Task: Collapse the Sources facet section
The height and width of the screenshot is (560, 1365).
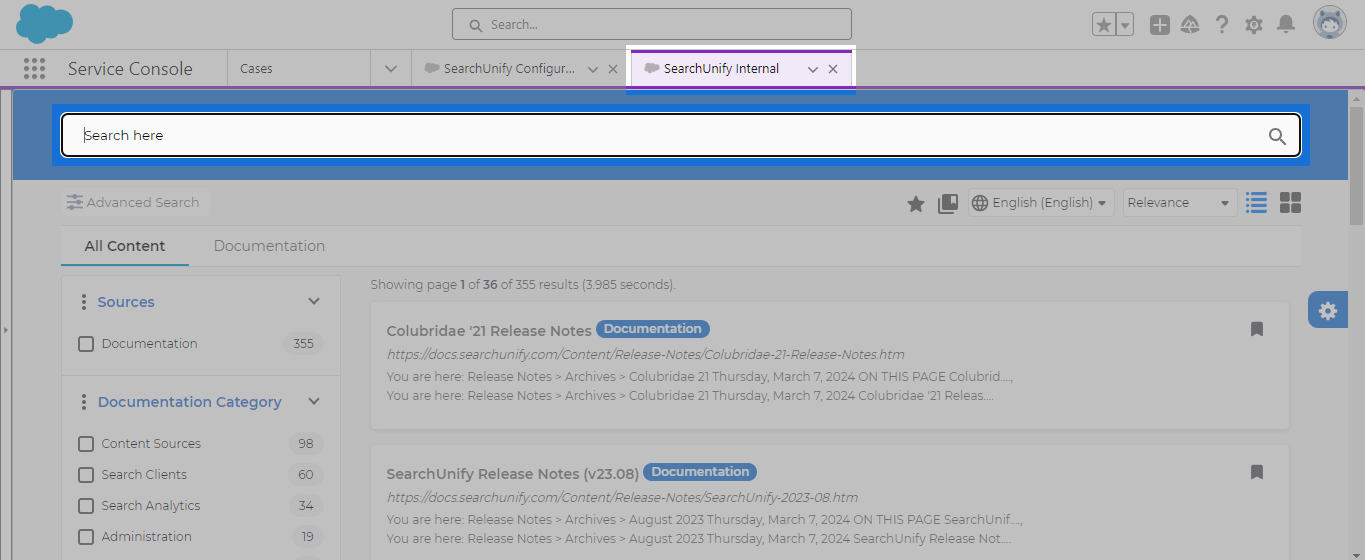Action: (x=314, y=302)
